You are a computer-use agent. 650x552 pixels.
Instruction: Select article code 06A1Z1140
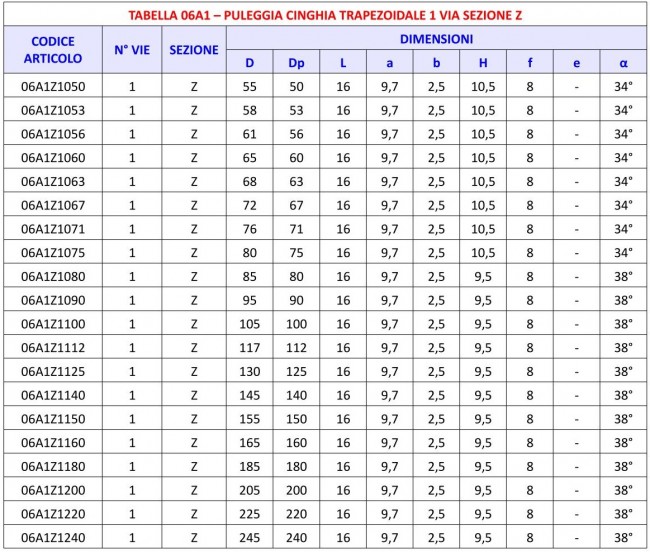click(53, 395)
